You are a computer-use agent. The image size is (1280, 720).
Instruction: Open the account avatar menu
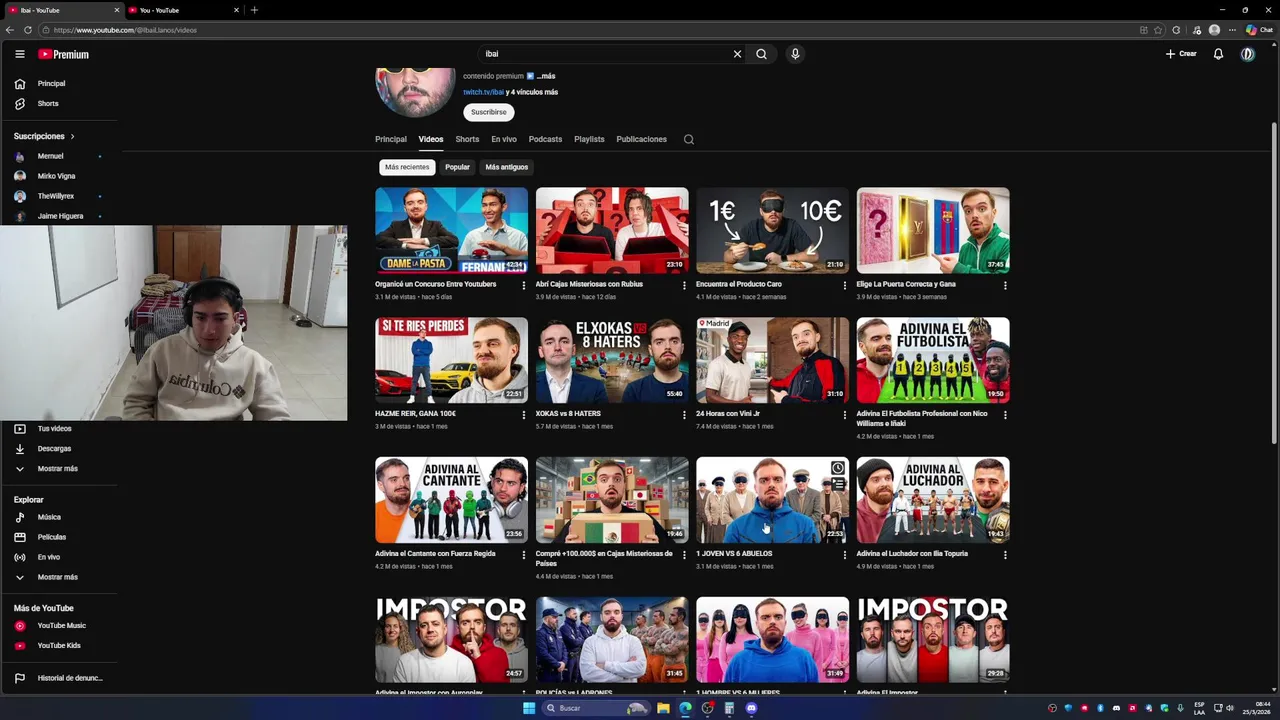[1247, 54]
